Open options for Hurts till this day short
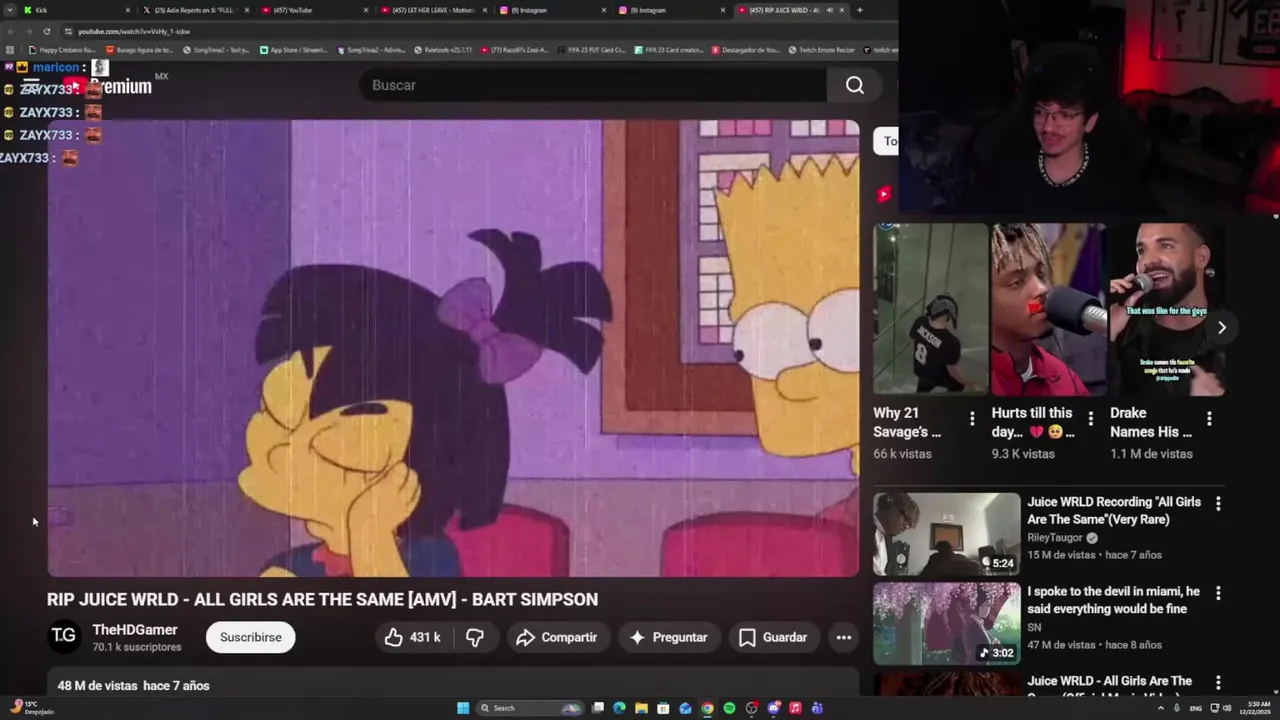Viewport: 1280px width, 720px height. [x=1090, y=419]
